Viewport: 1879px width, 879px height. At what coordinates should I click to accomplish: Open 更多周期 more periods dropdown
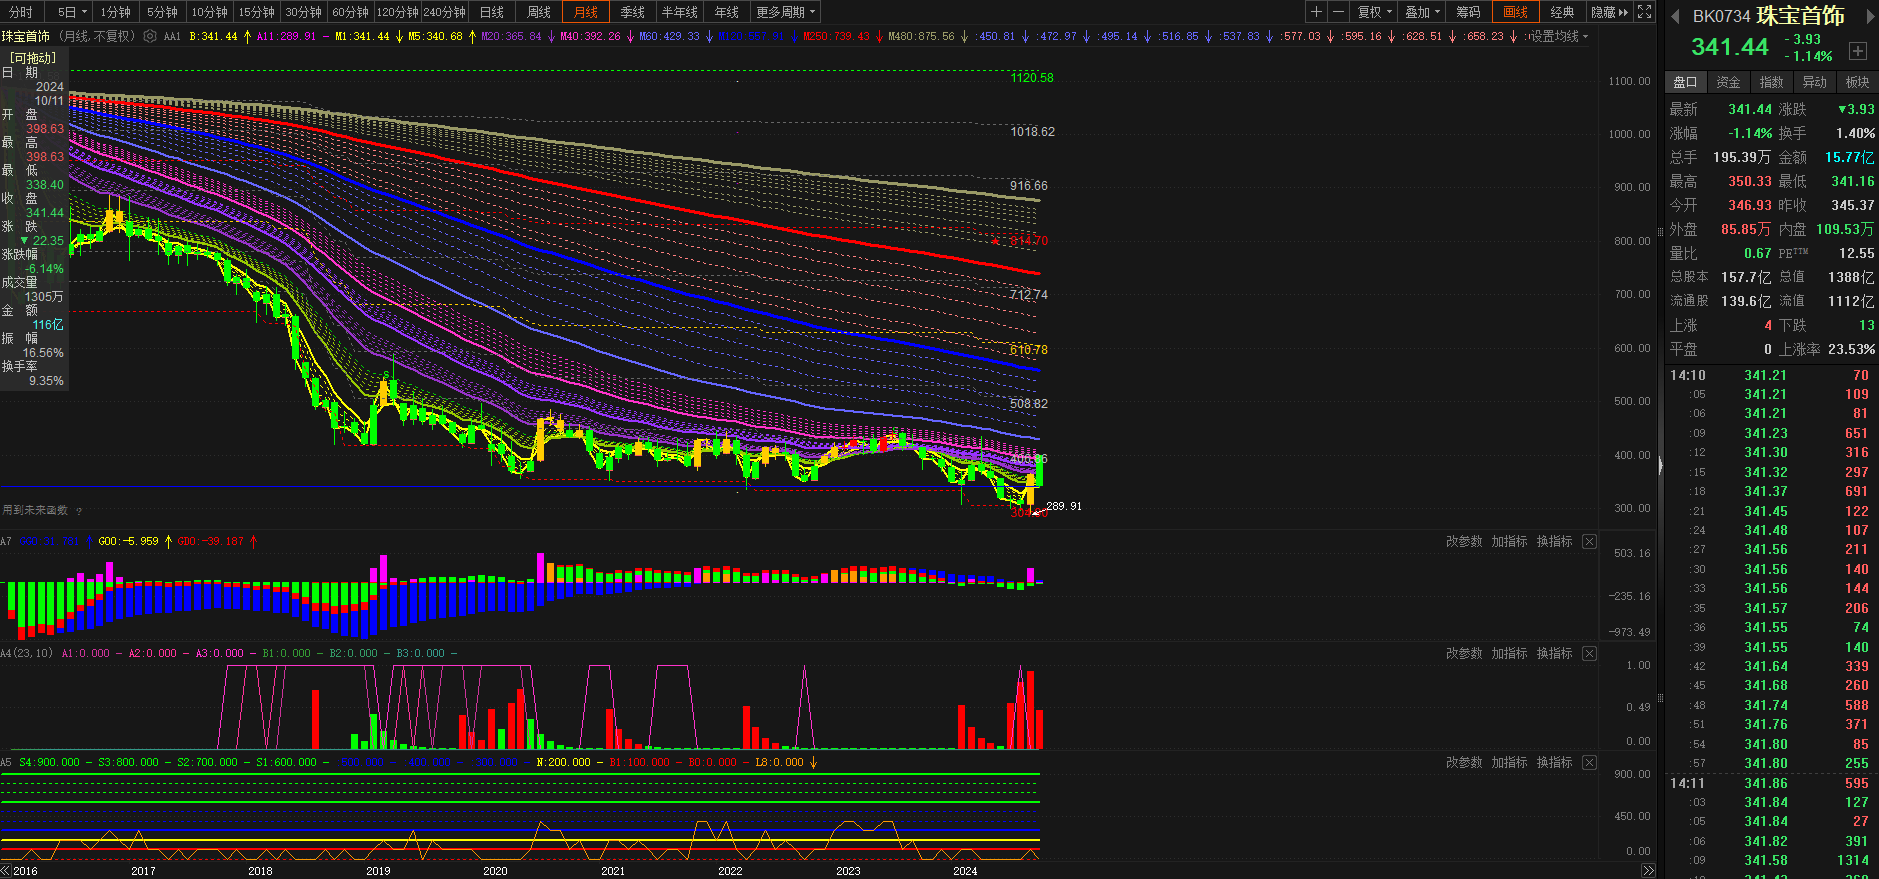[785, 12]
